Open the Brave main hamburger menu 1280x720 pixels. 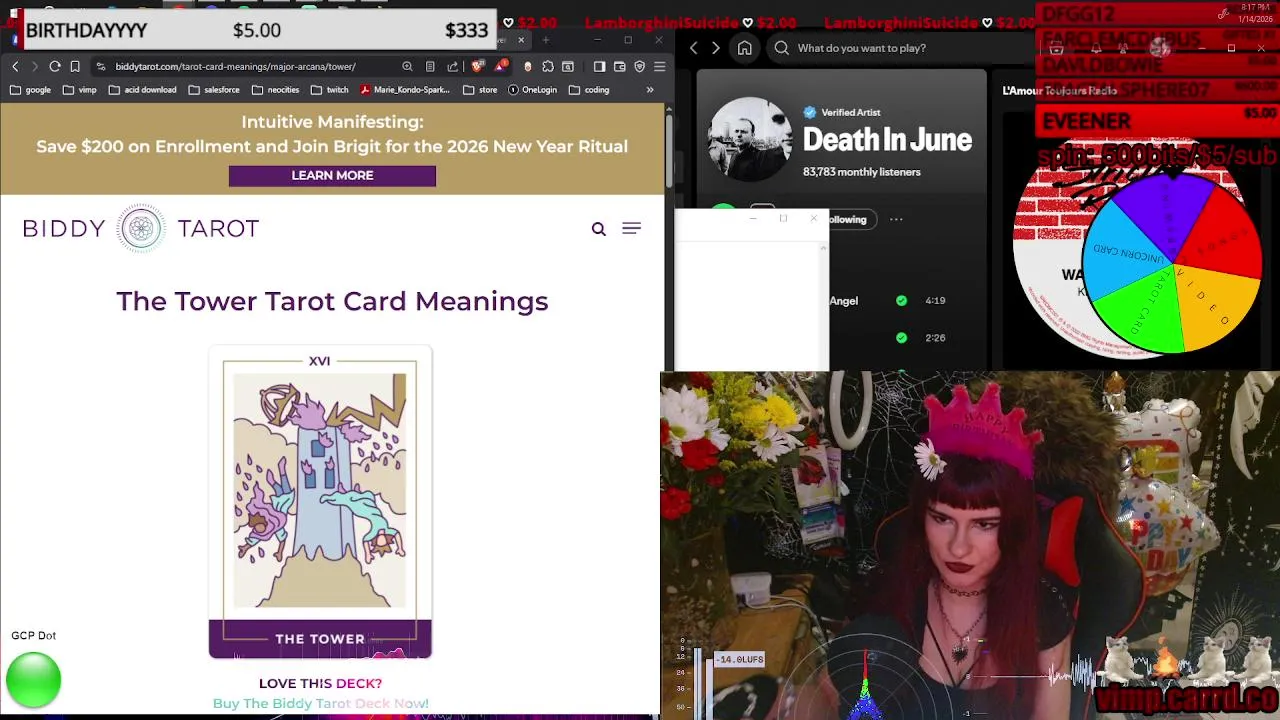pyautogui.click(x=659, y=66)
